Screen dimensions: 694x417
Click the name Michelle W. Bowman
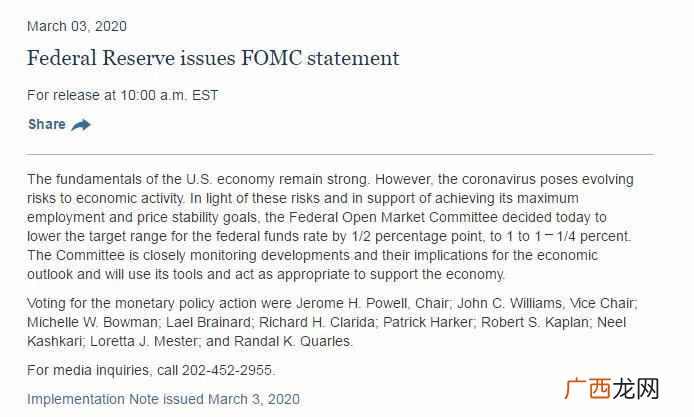[x=92, y=322]
